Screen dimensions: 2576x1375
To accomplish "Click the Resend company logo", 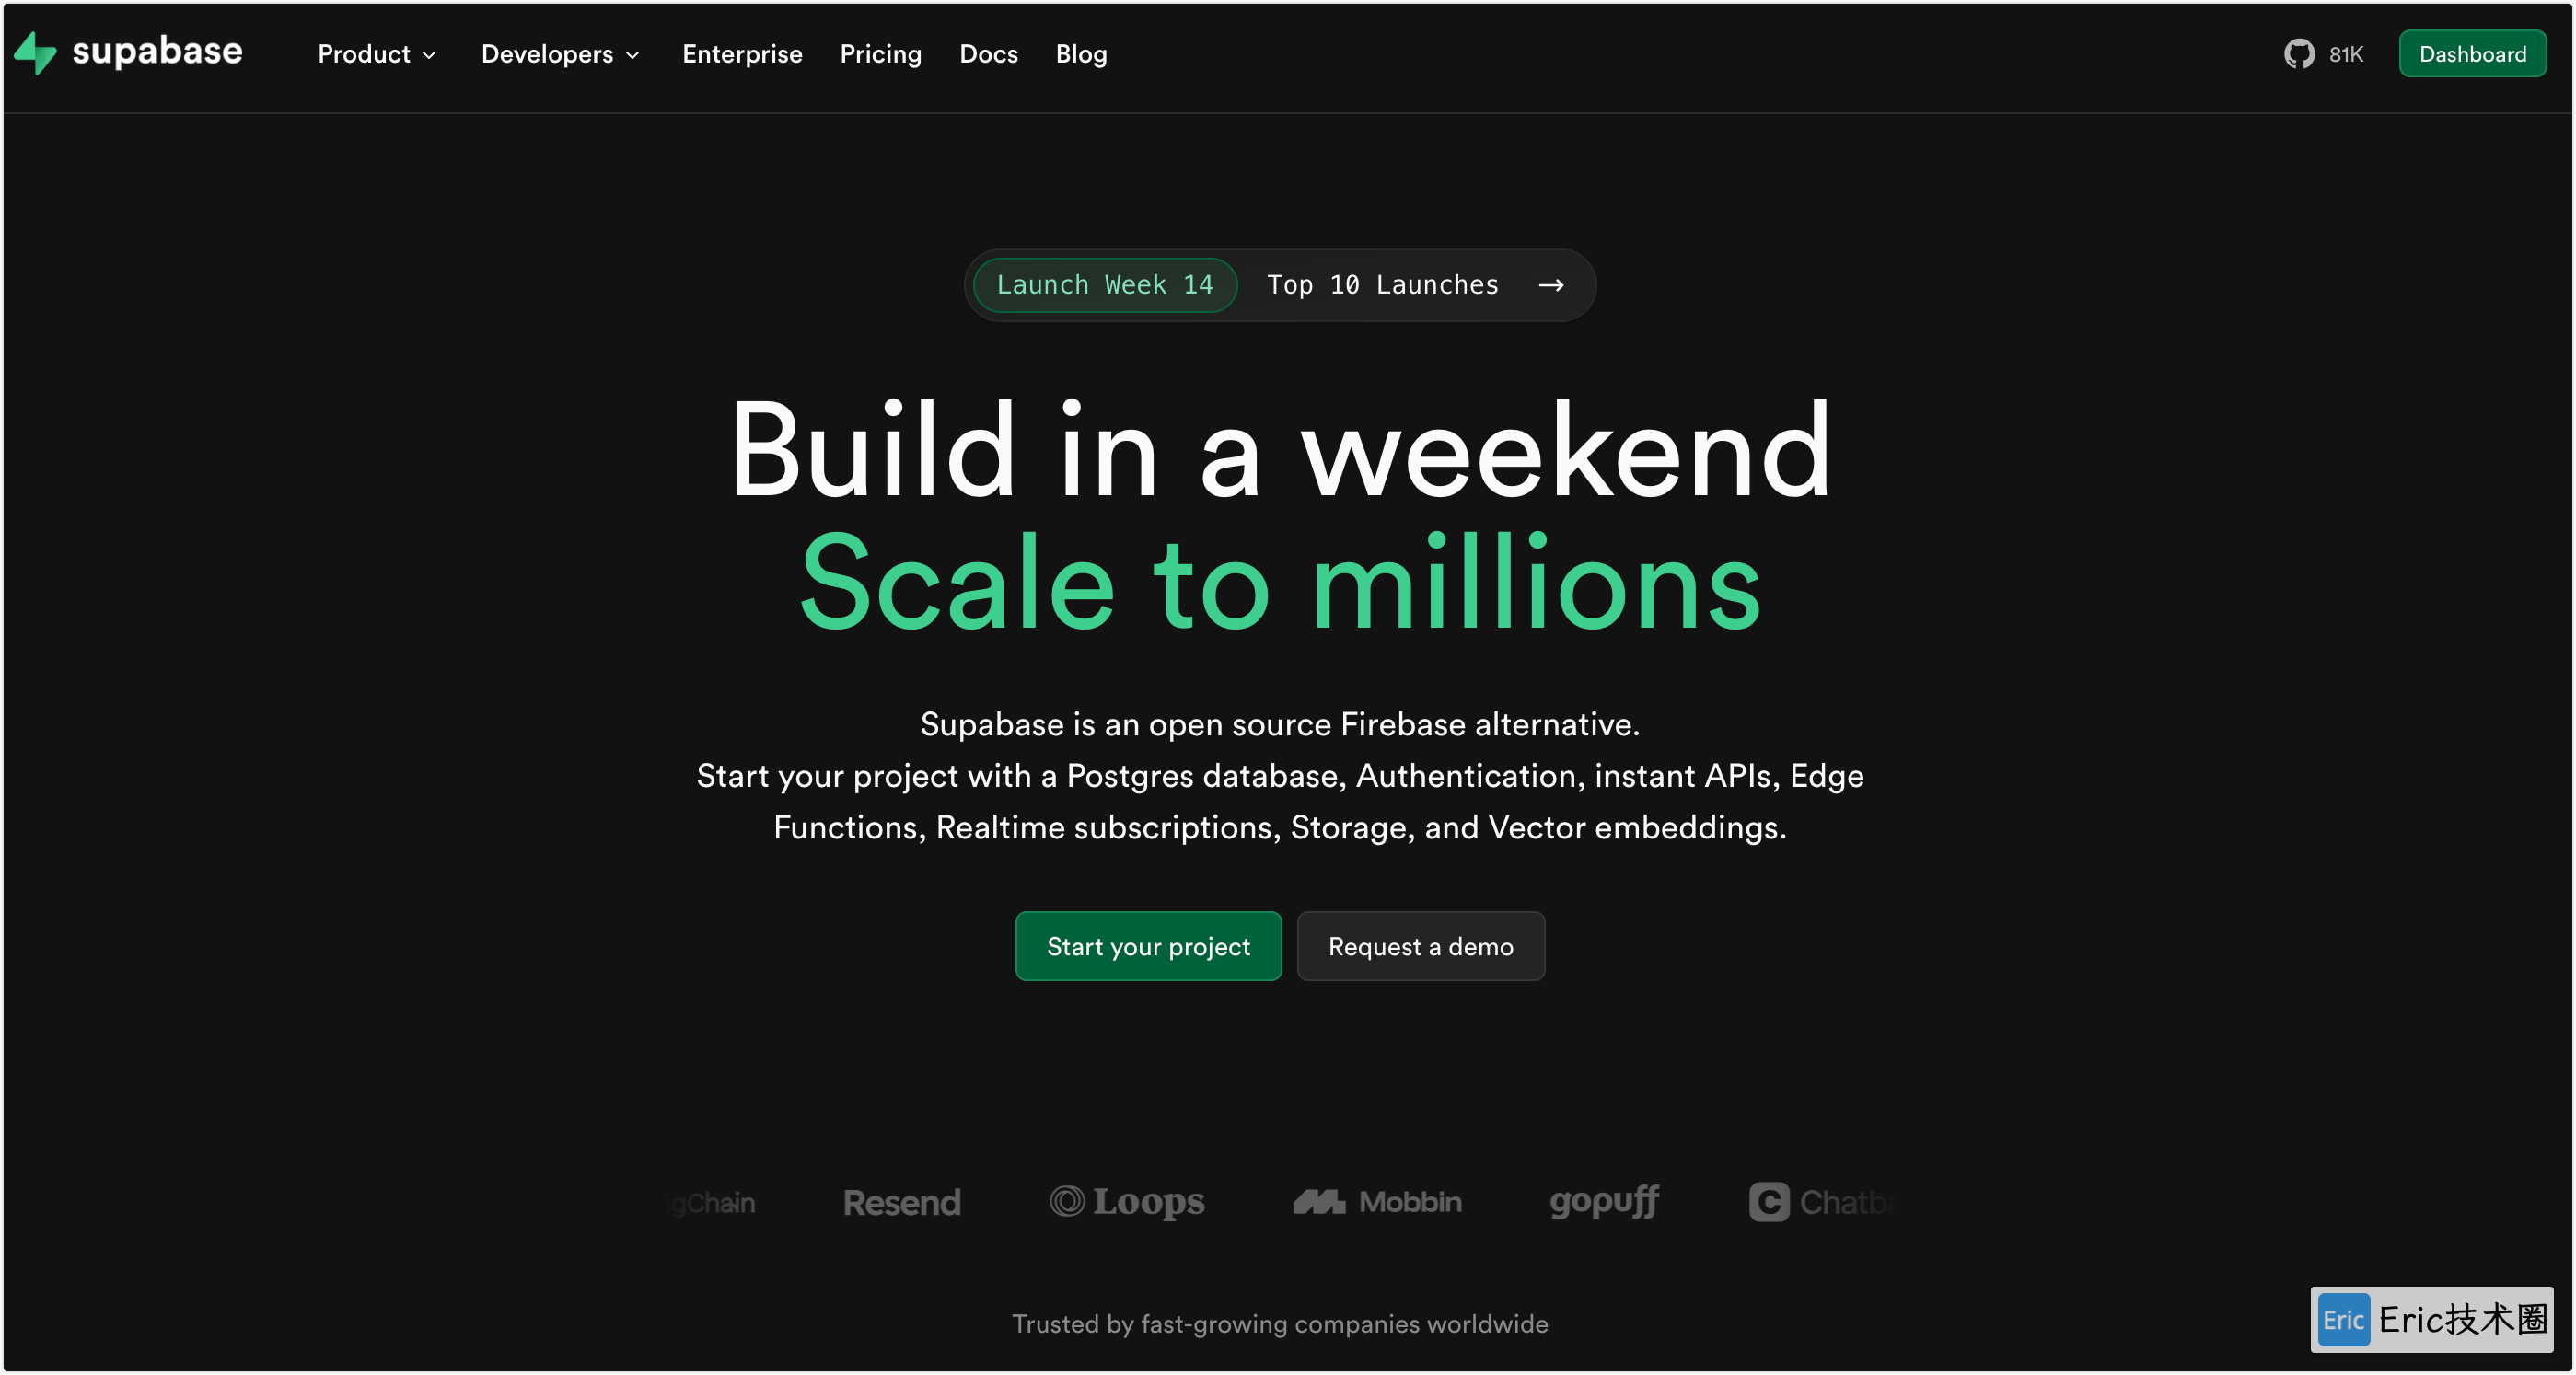I will [x=902, y=1202].
